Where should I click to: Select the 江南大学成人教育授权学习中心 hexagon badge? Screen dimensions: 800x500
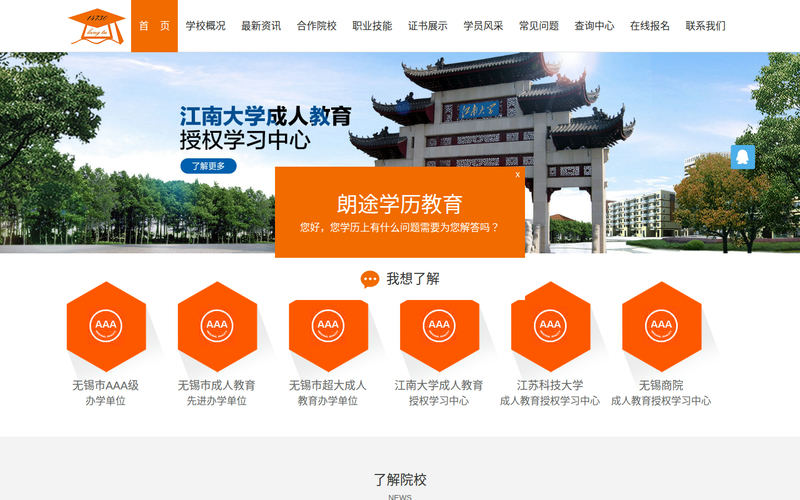[x=439, y=335]
